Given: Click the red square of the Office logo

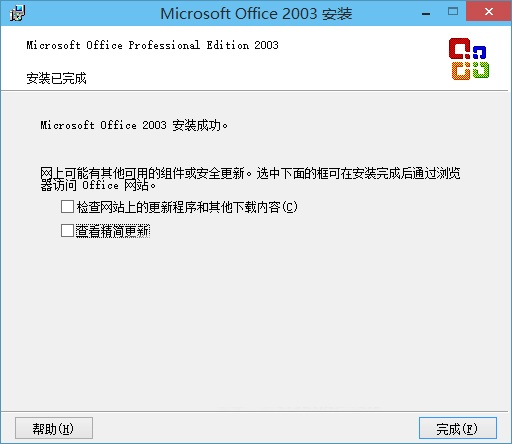Looking at the screenshot, I should tap(459, 49).
